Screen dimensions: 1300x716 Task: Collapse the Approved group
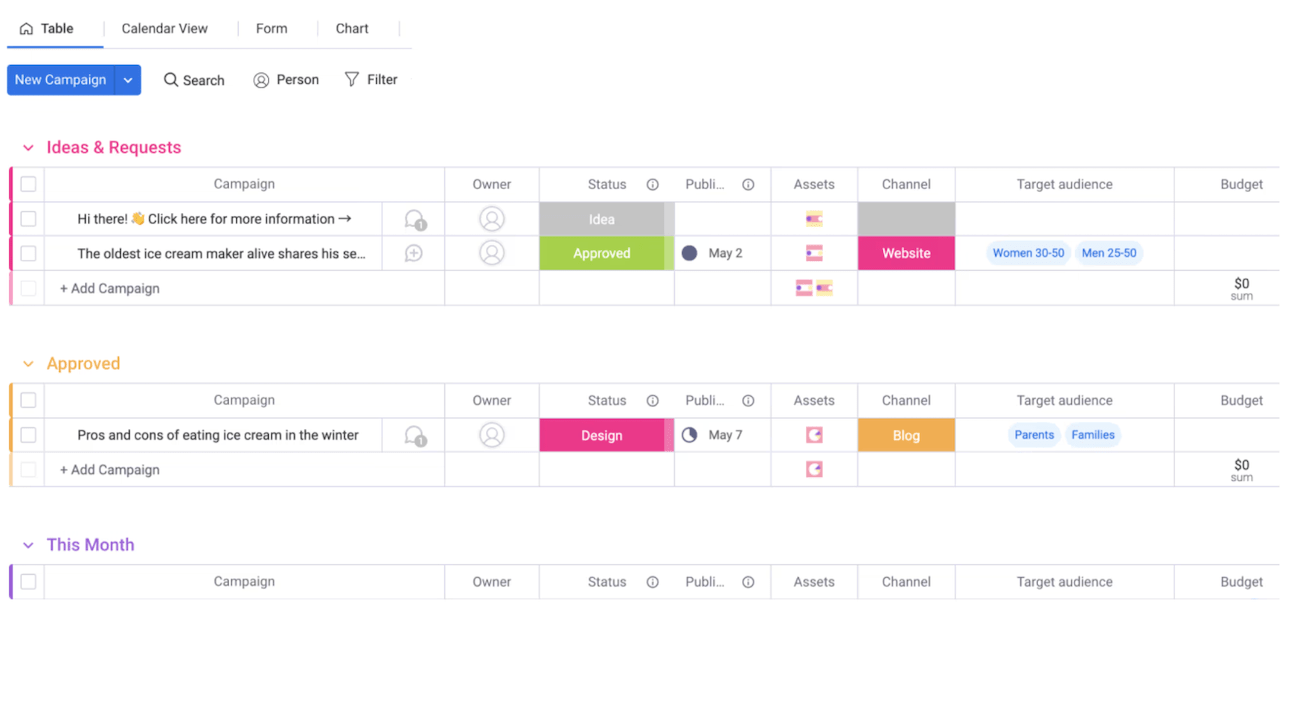tap(28, 363)
